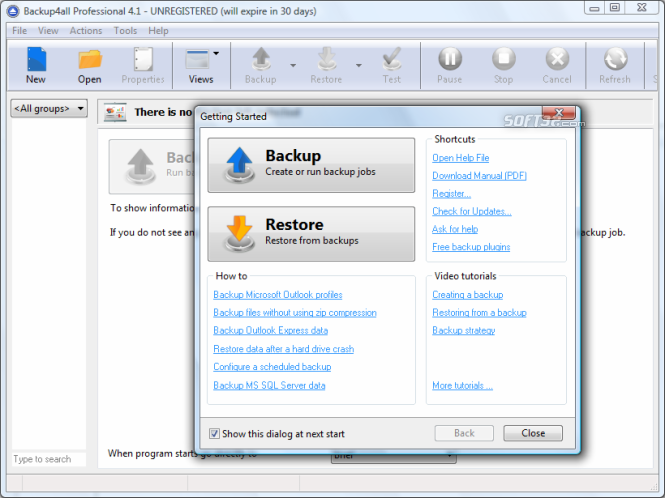
Task: Open 'Restore data after a hard drive crash'
Action: pos(284,349)
